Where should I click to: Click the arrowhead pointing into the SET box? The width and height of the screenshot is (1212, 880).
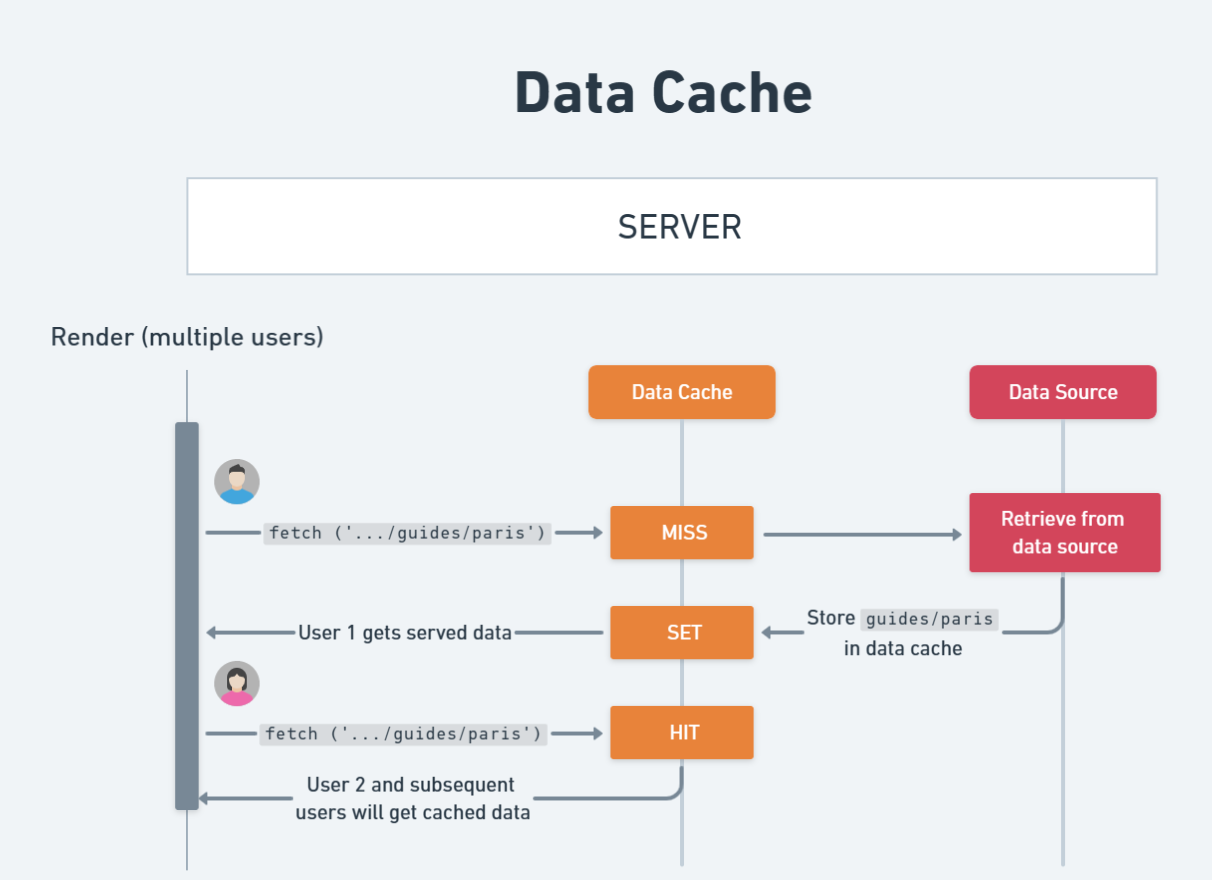pos(768,633)
